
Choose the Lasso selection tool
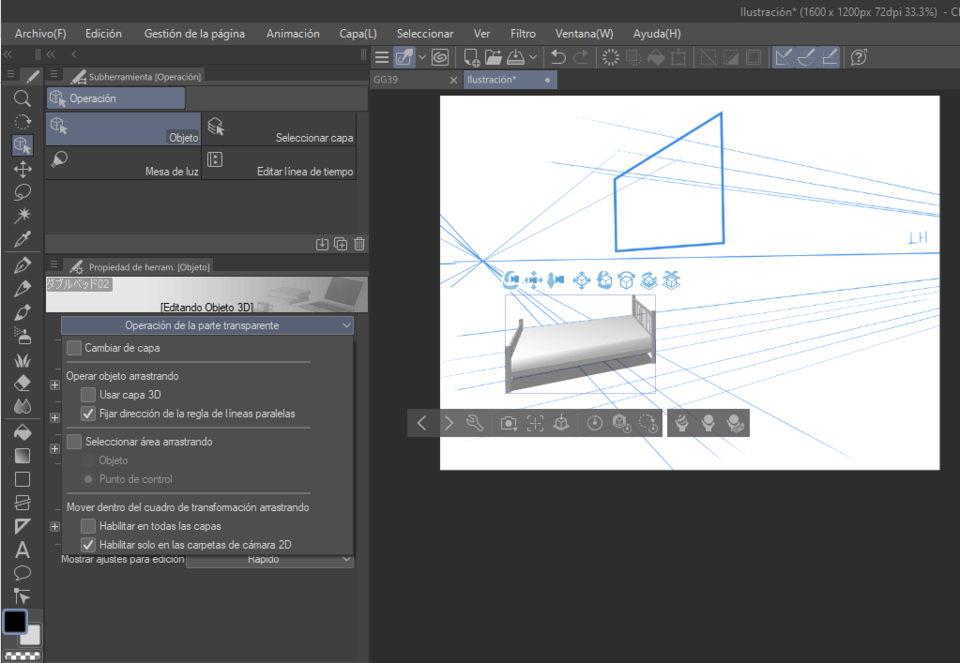click(23, 193)
